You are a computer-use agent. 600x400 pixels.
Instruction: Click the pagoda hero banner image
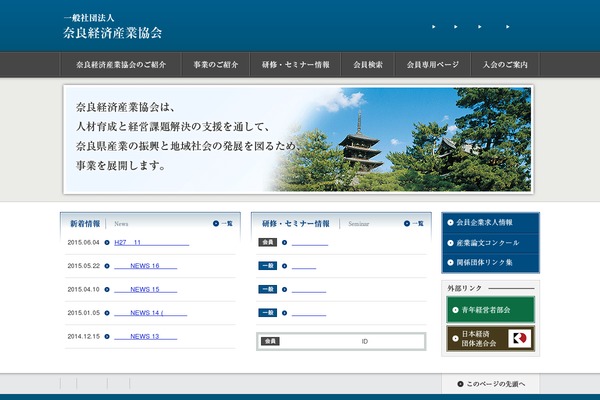298,139
